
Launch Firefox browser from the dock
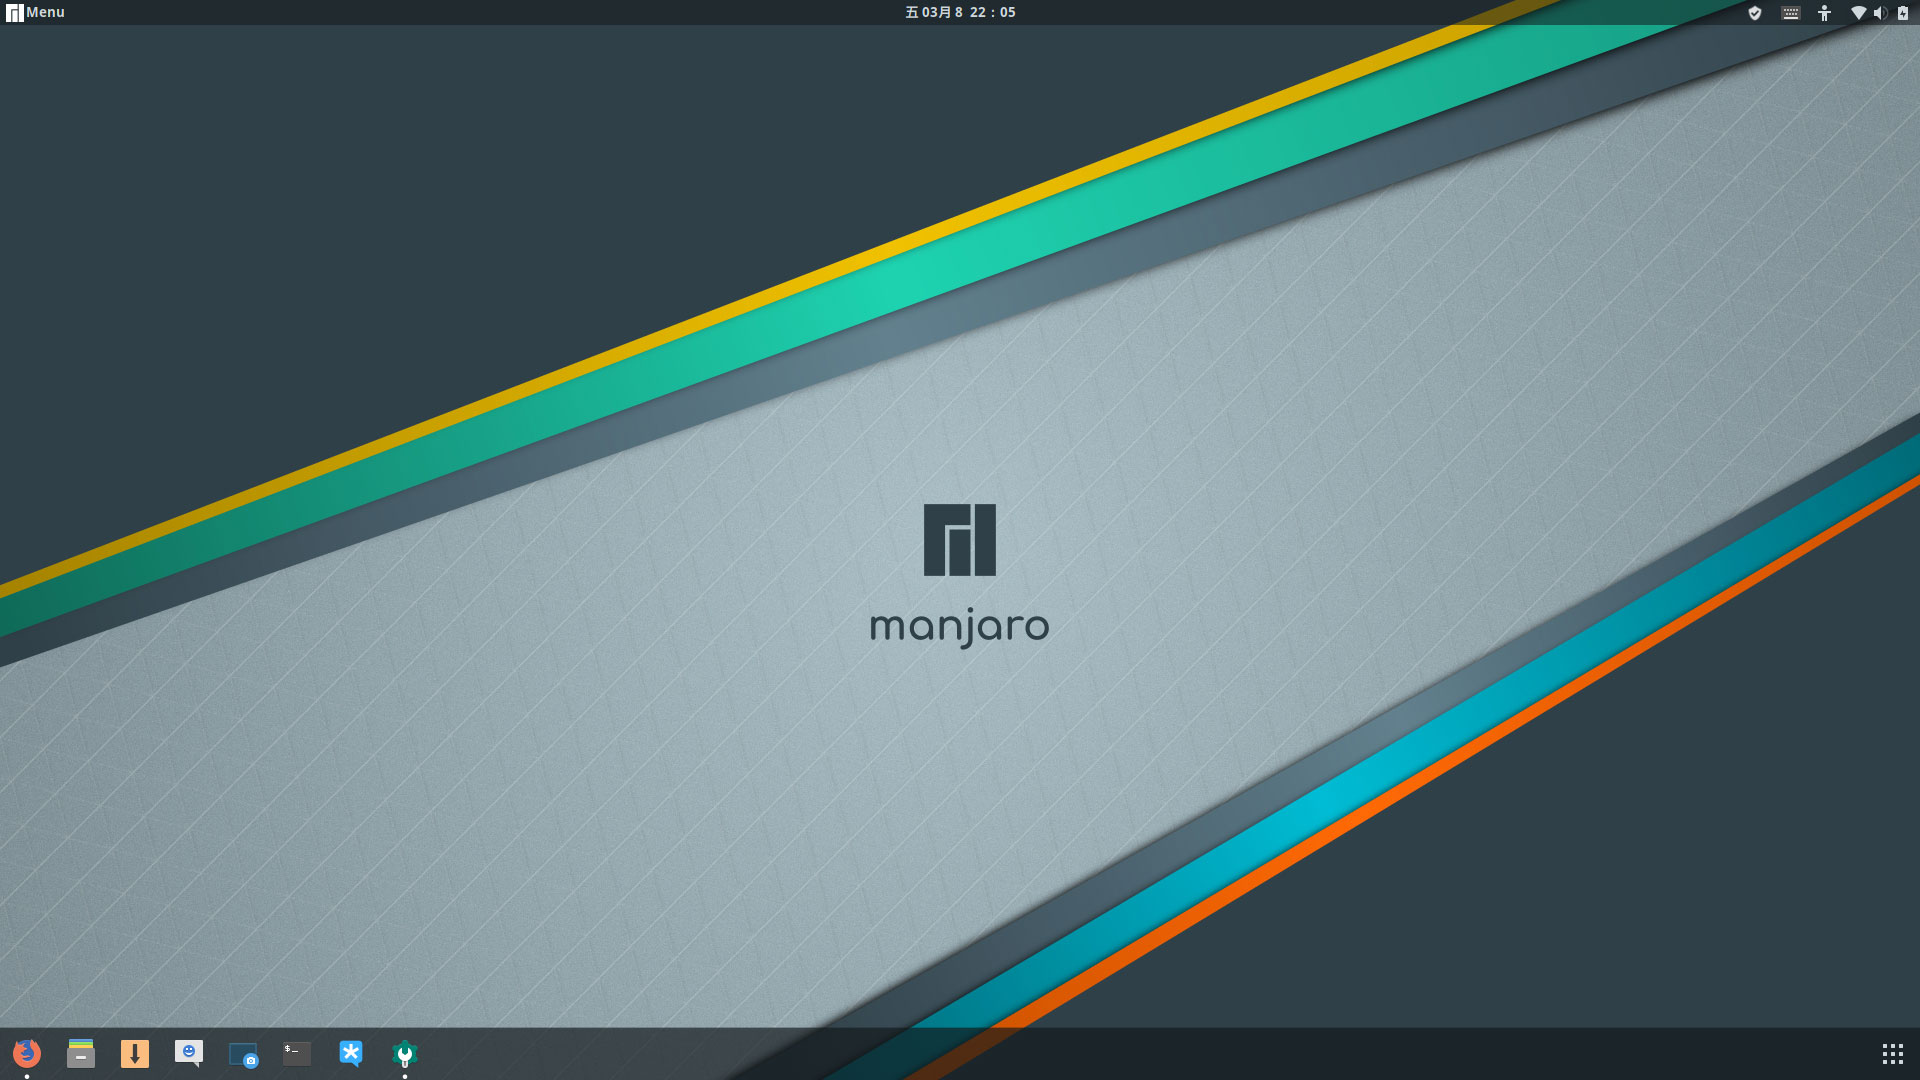point(27,1052)
